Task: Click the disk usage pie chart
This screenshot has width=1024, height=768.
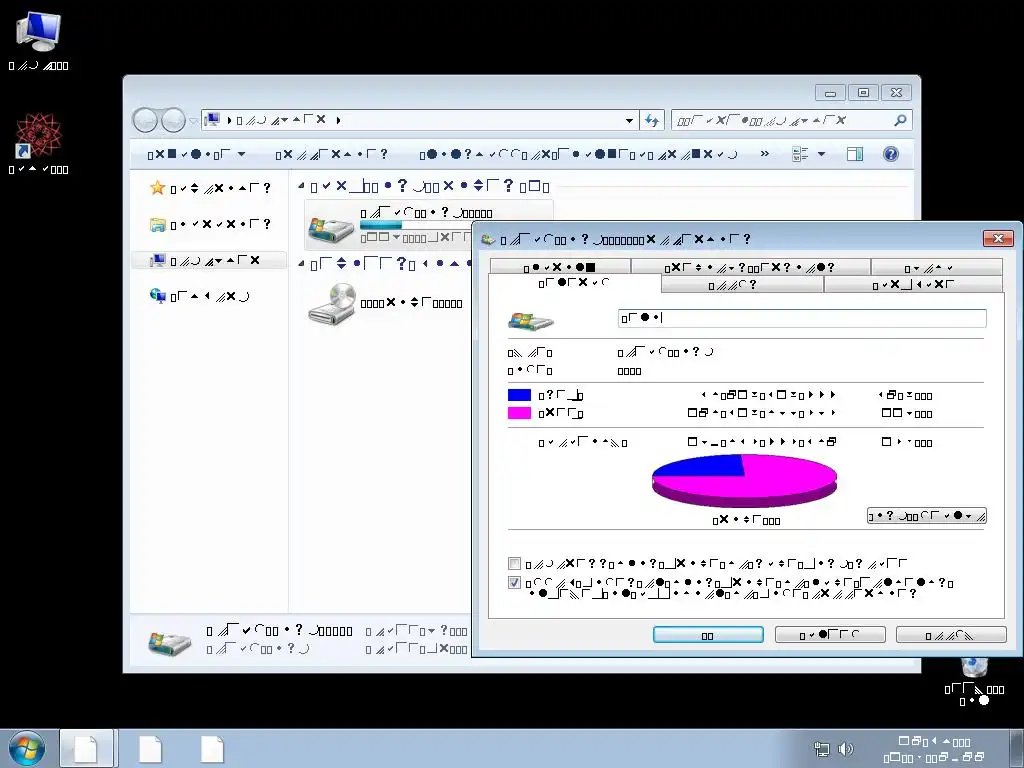Action: pos(744,481)
